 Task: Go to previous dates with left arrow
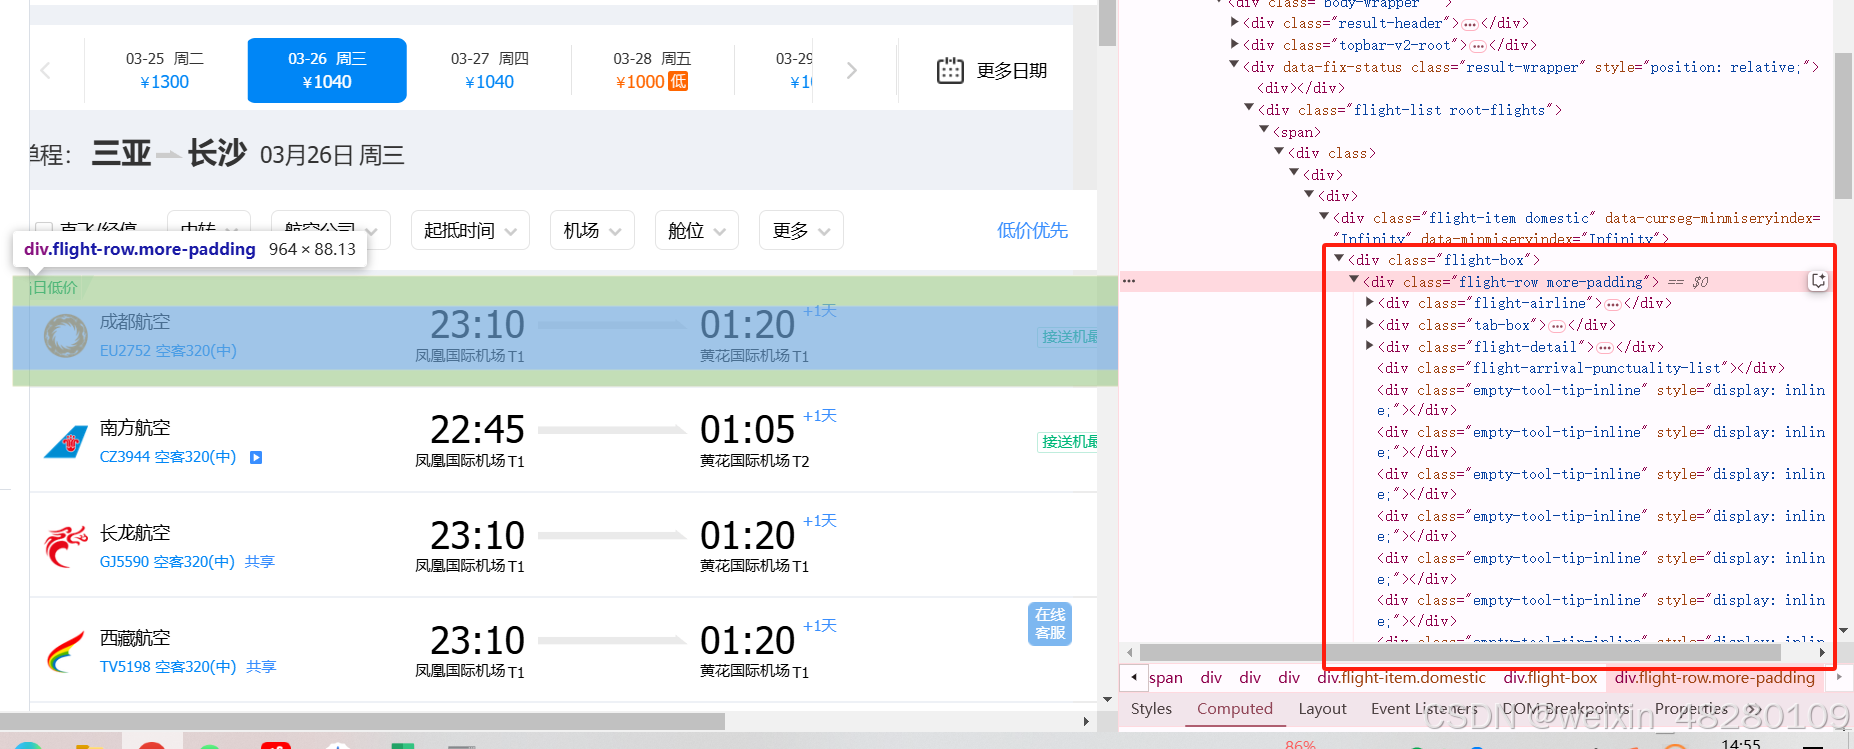pyautogui.click(x=45, y=70)
